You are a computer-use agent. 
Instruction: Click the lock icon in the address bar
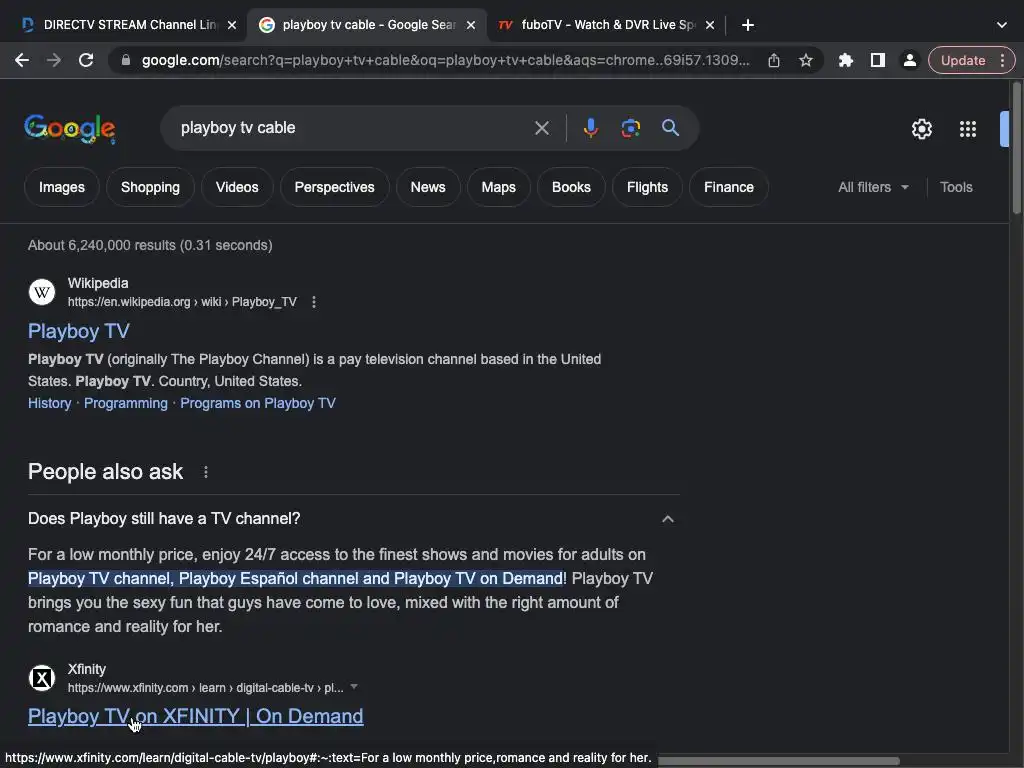coord(126,60)
